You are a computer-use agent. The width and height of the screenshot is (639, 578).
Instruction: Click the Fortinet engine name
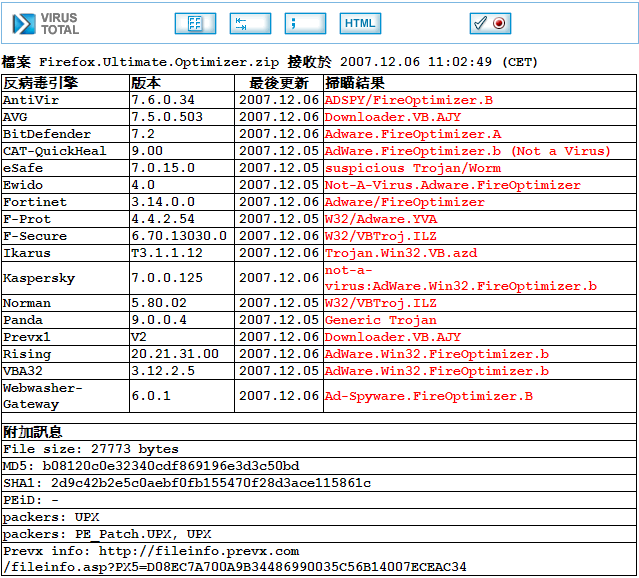click(x=35, y=202)
